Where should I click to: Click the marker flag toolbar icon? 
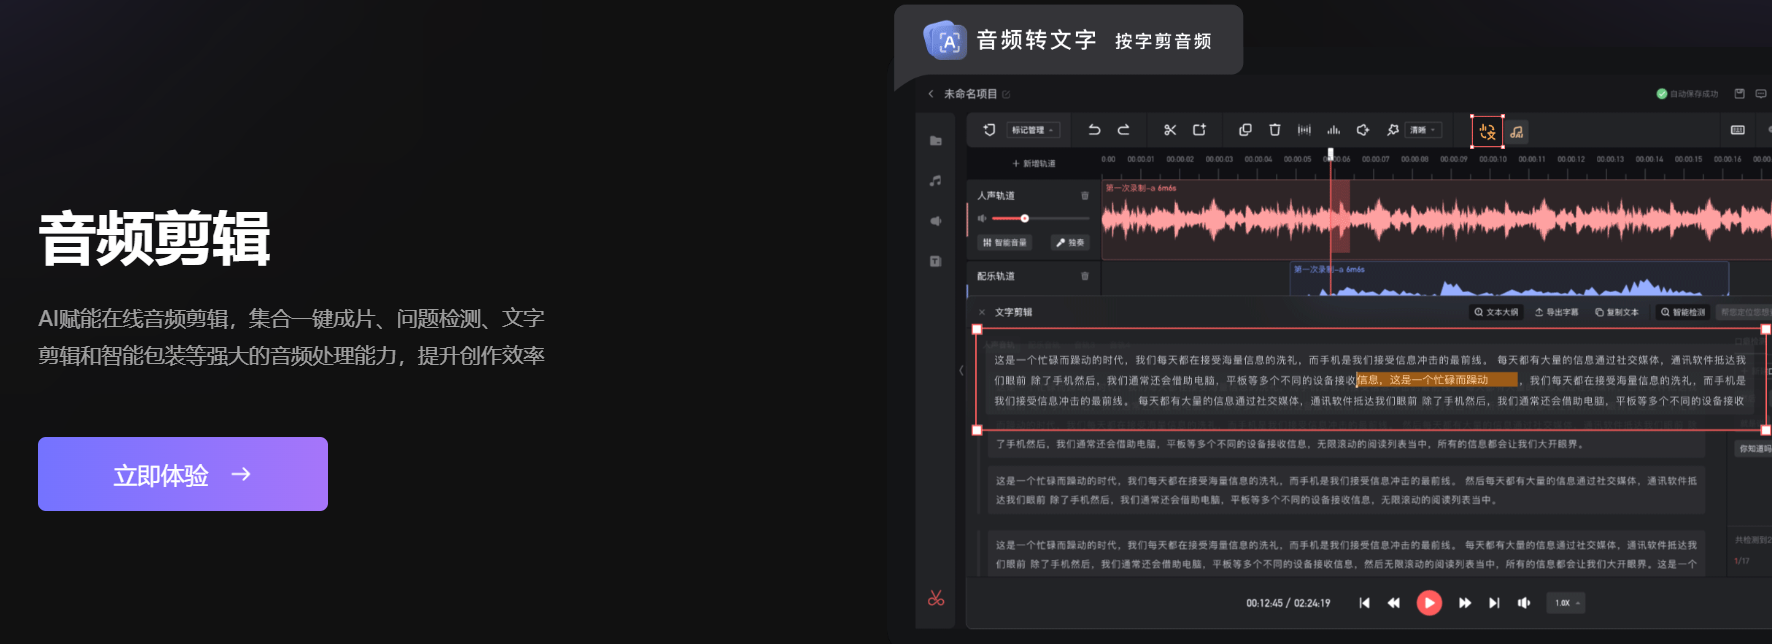989,130
